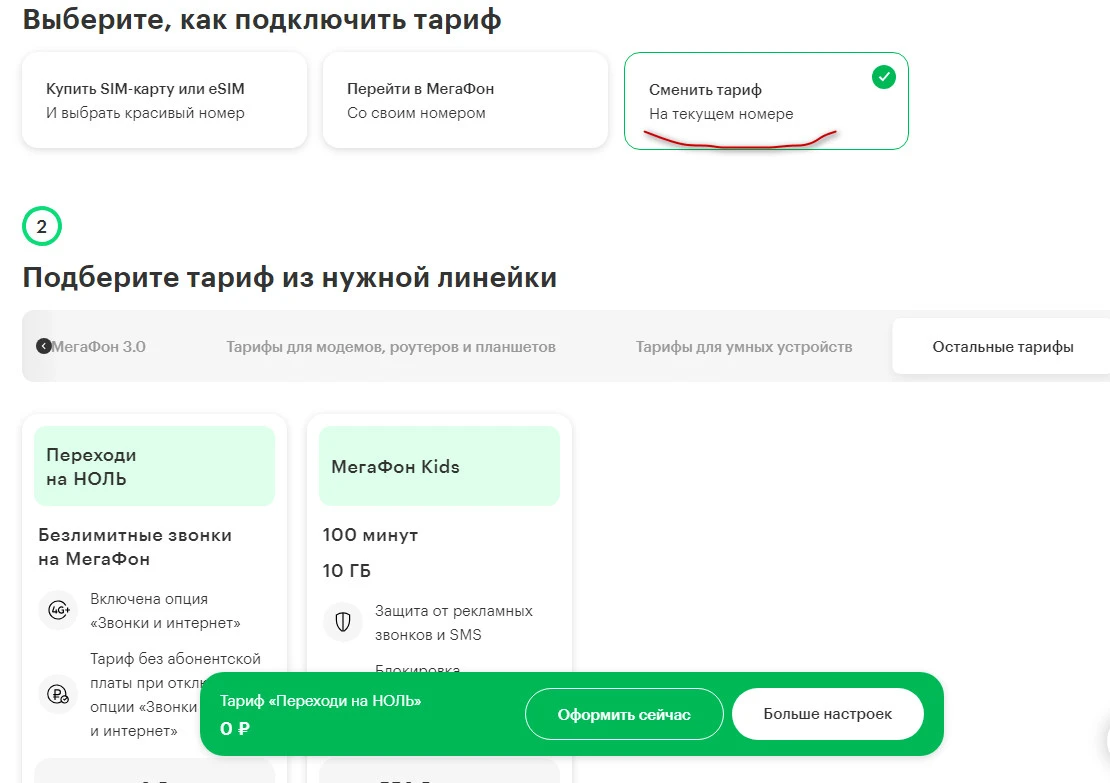Click 'Тариф «Переходи на НОЛЬ»' label in green bar

pyautogui.click(x=320, y=701)
